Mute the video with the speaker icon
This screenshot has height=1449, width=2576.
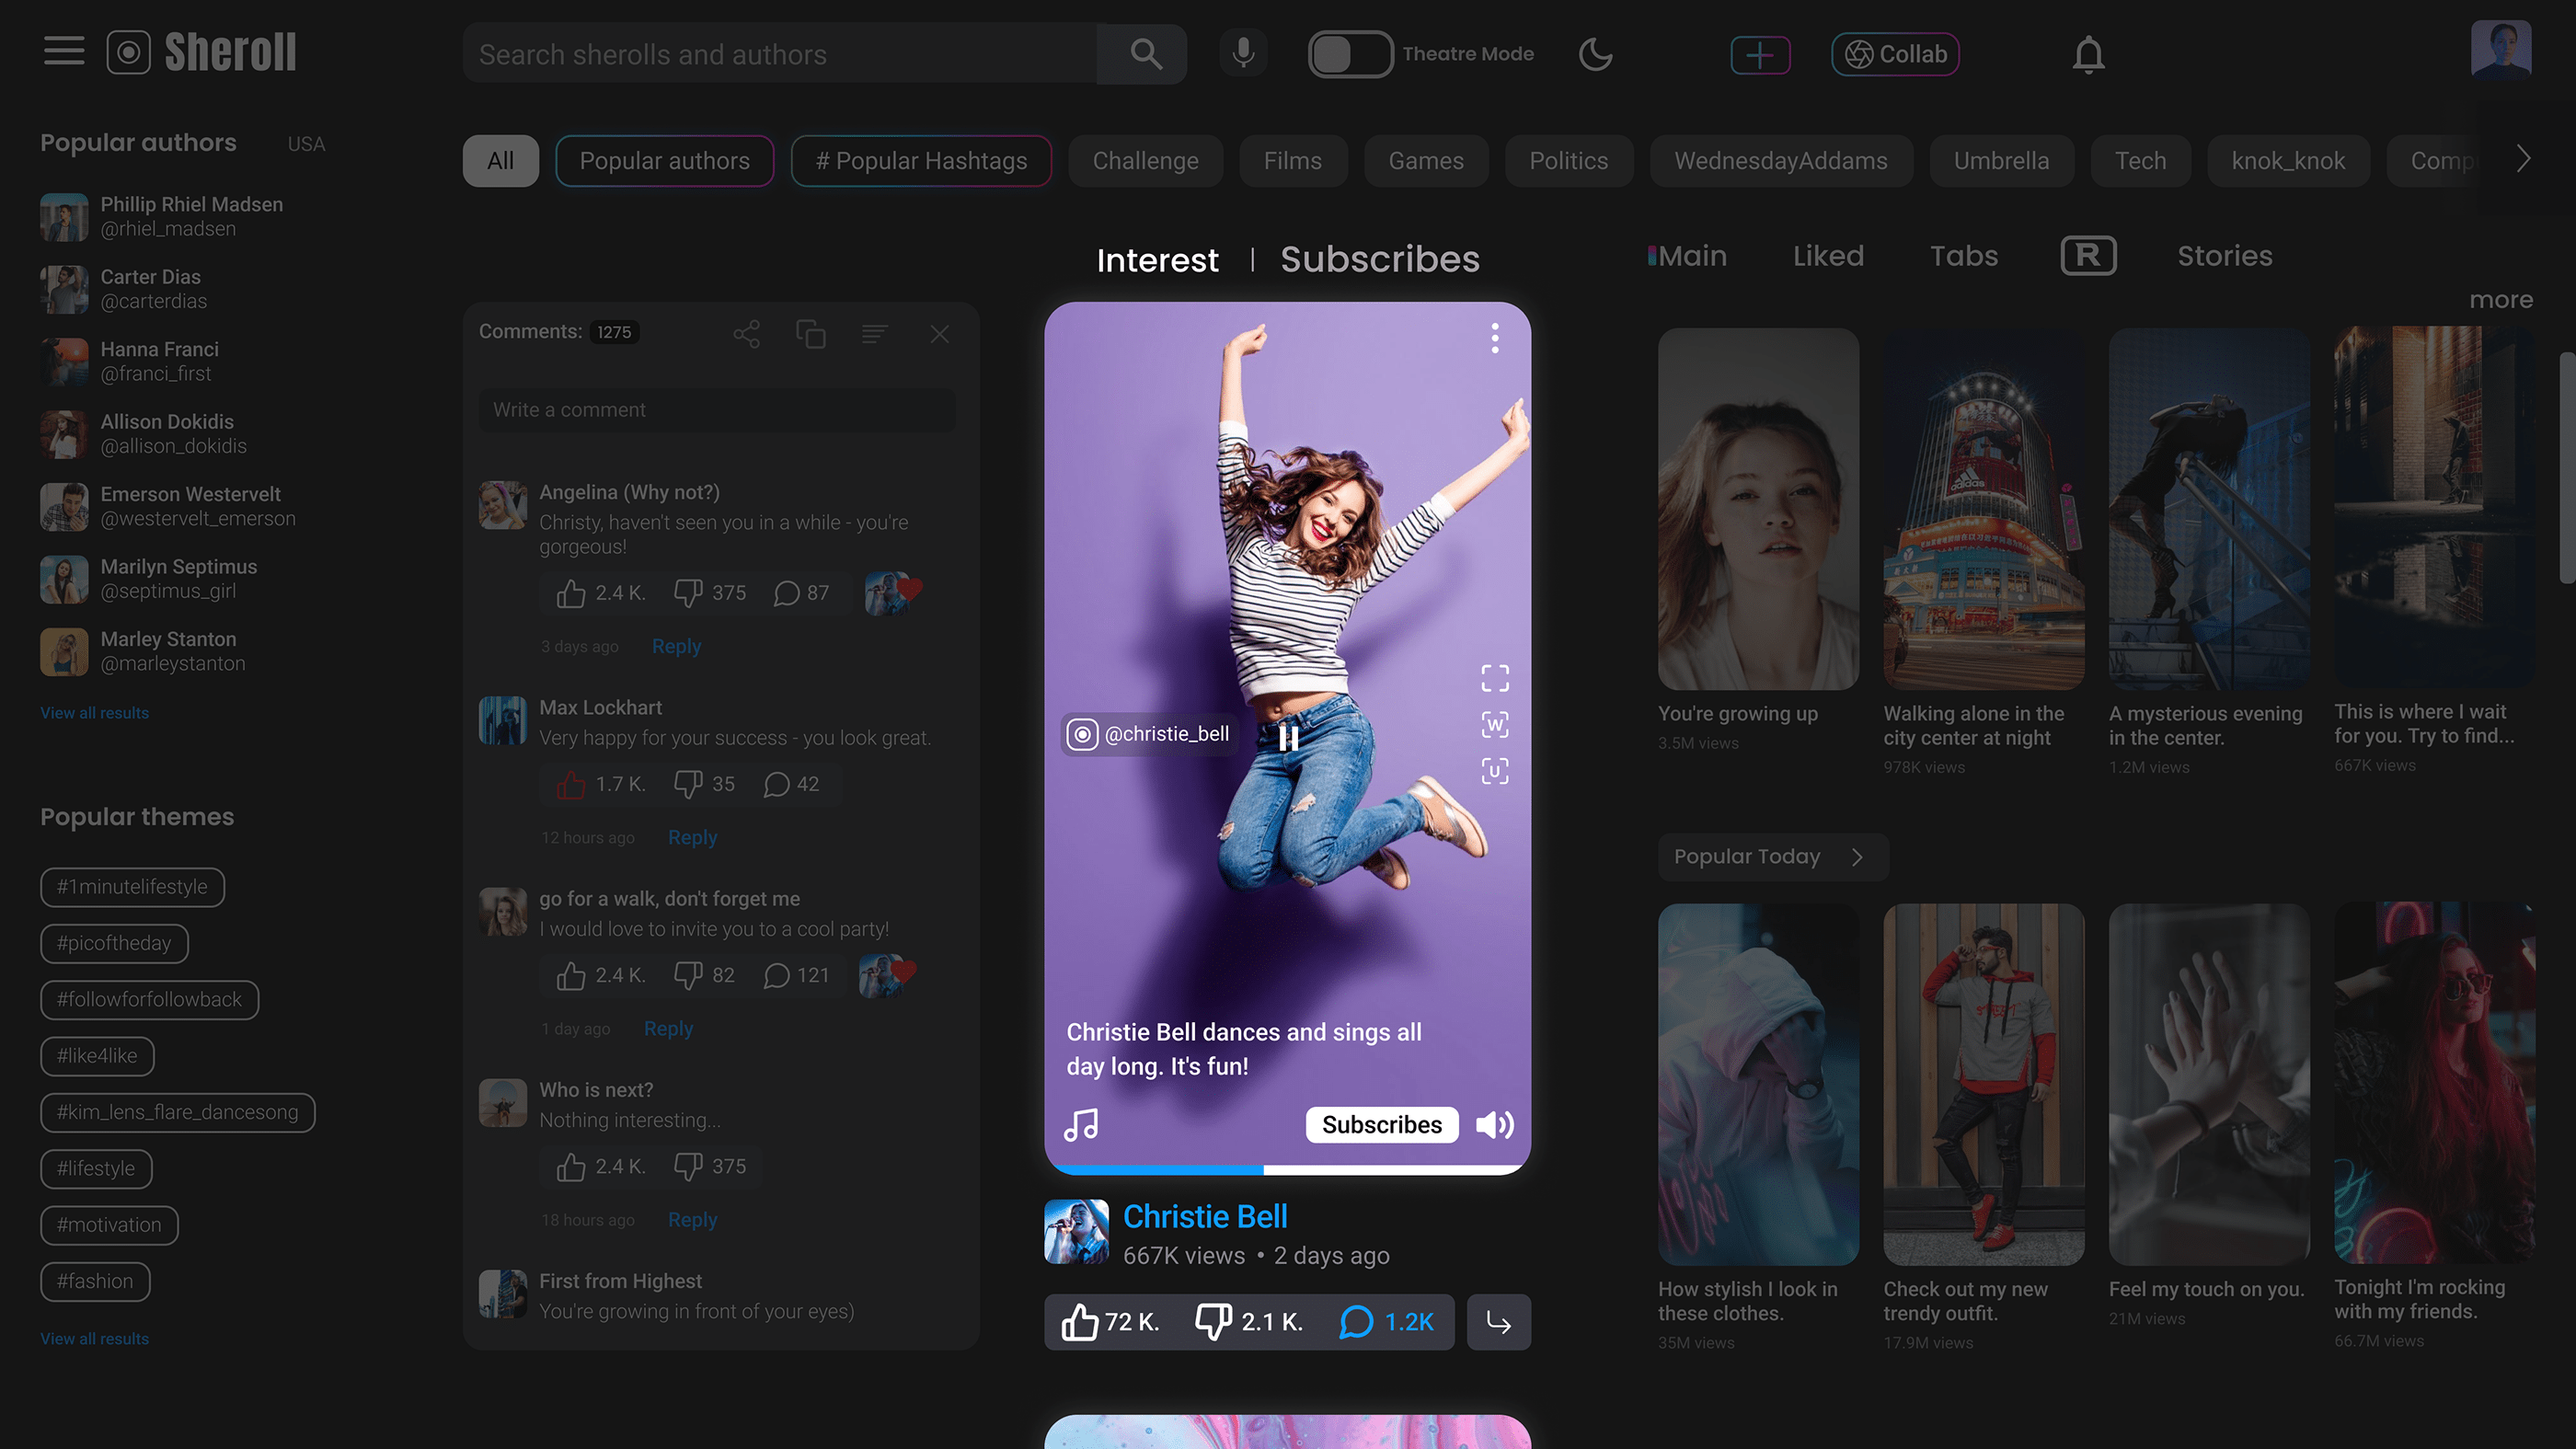coord(1494,1125)
